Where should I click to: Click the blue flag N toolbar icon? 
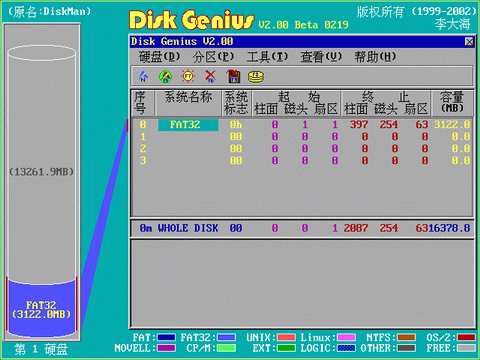pos(143,77)
